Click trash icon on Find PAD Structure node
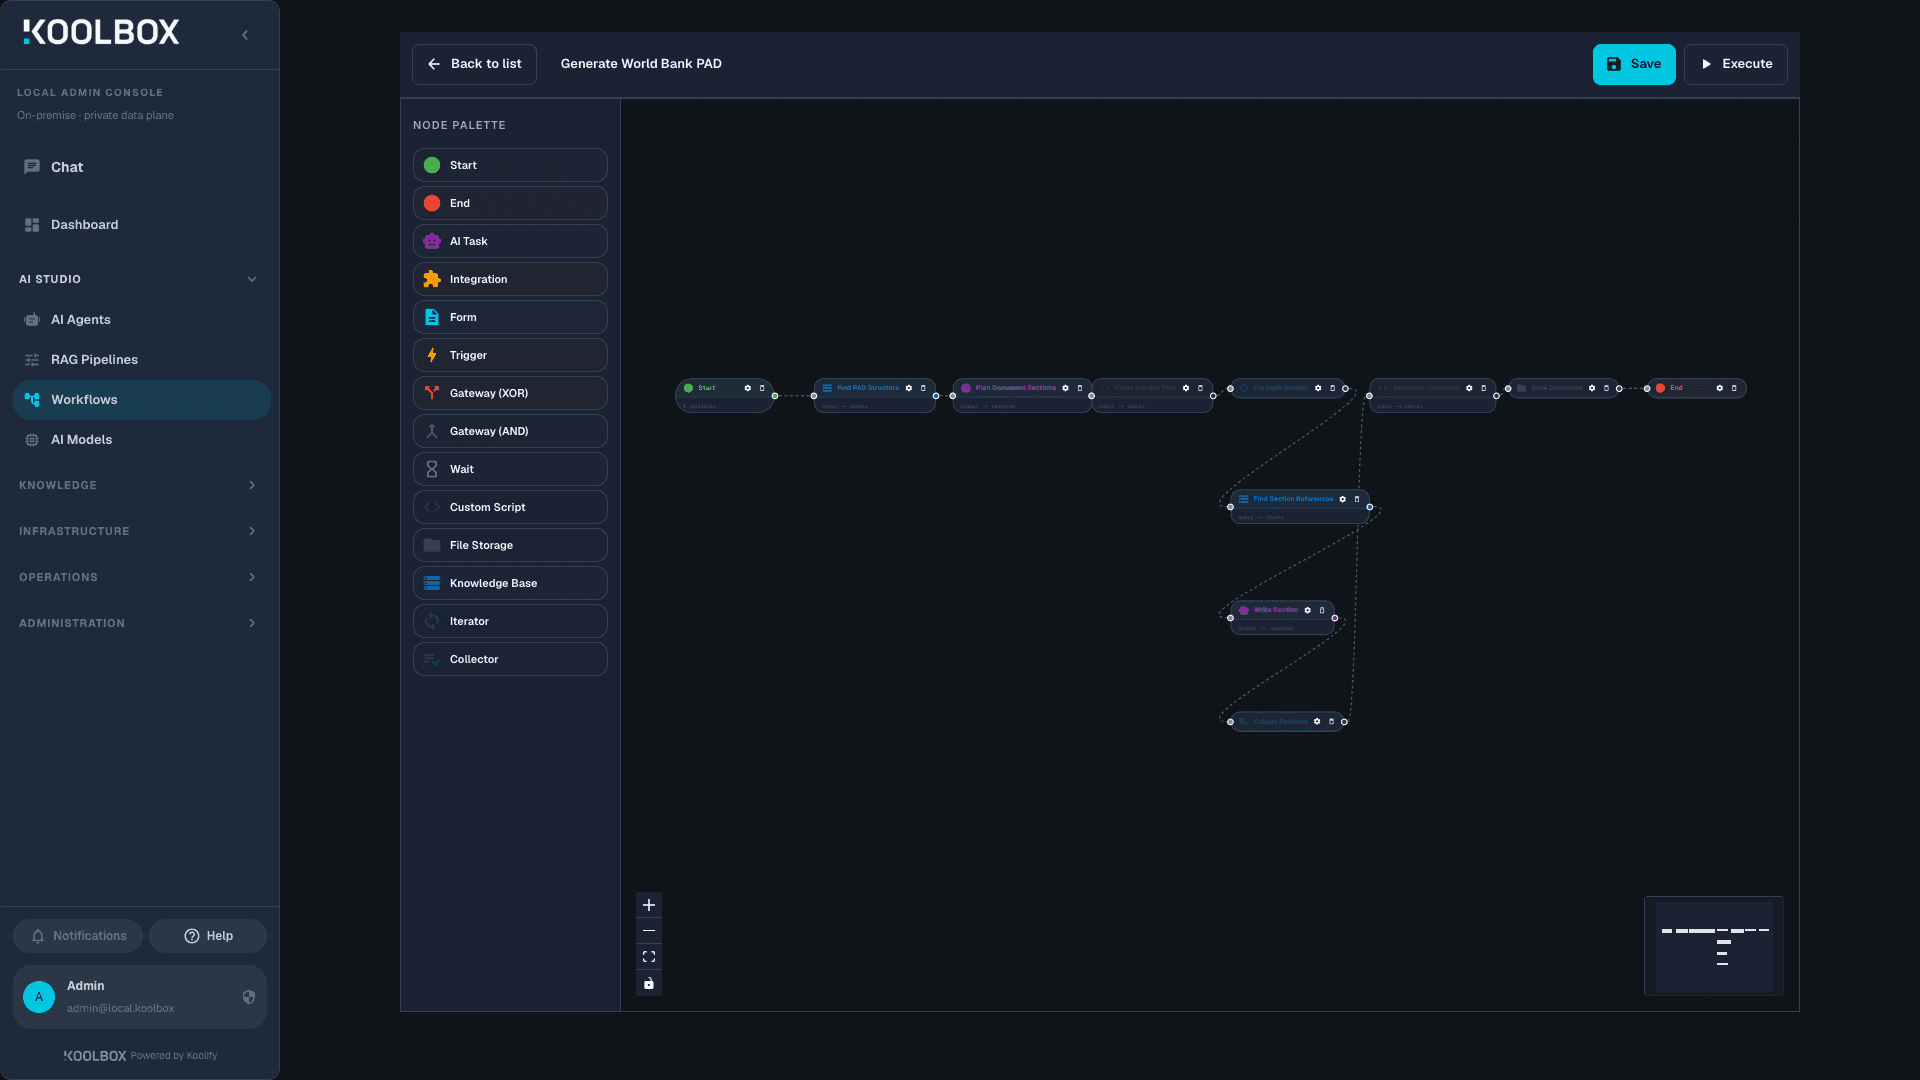 coord(923,388)
